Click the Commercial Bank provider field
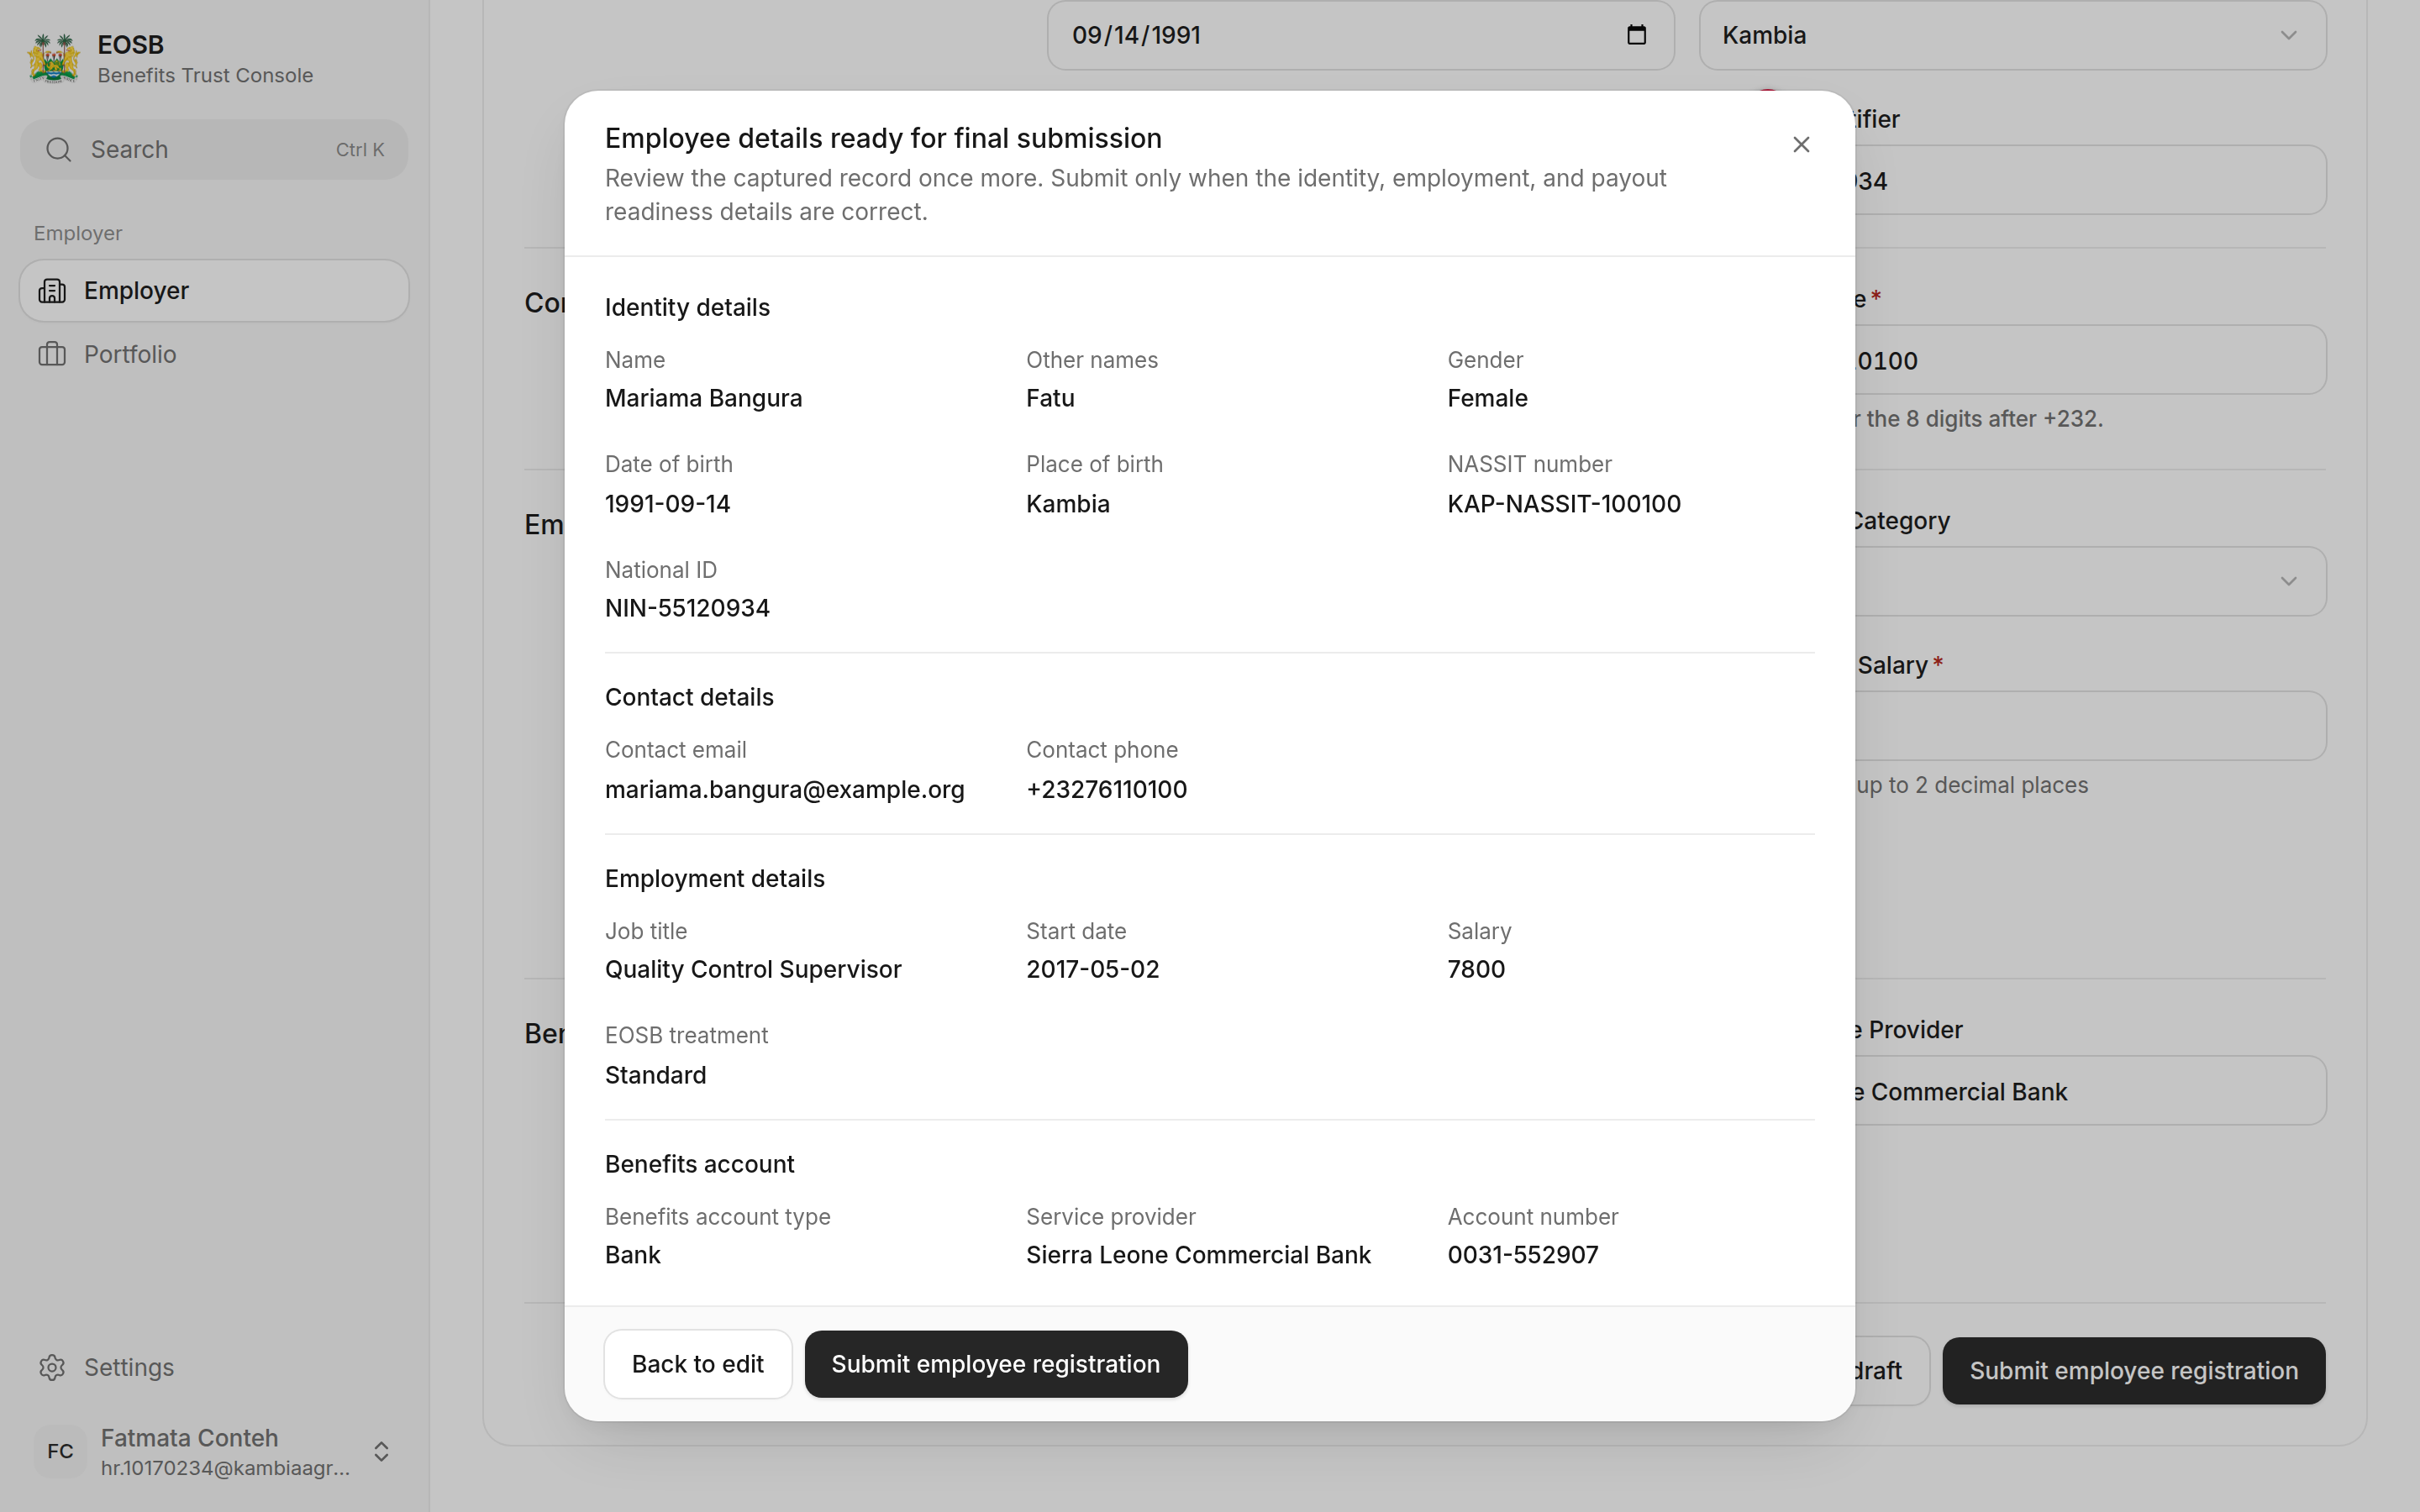This screenshot has width=2420, height=1512. click(x=2090, y=1091)
